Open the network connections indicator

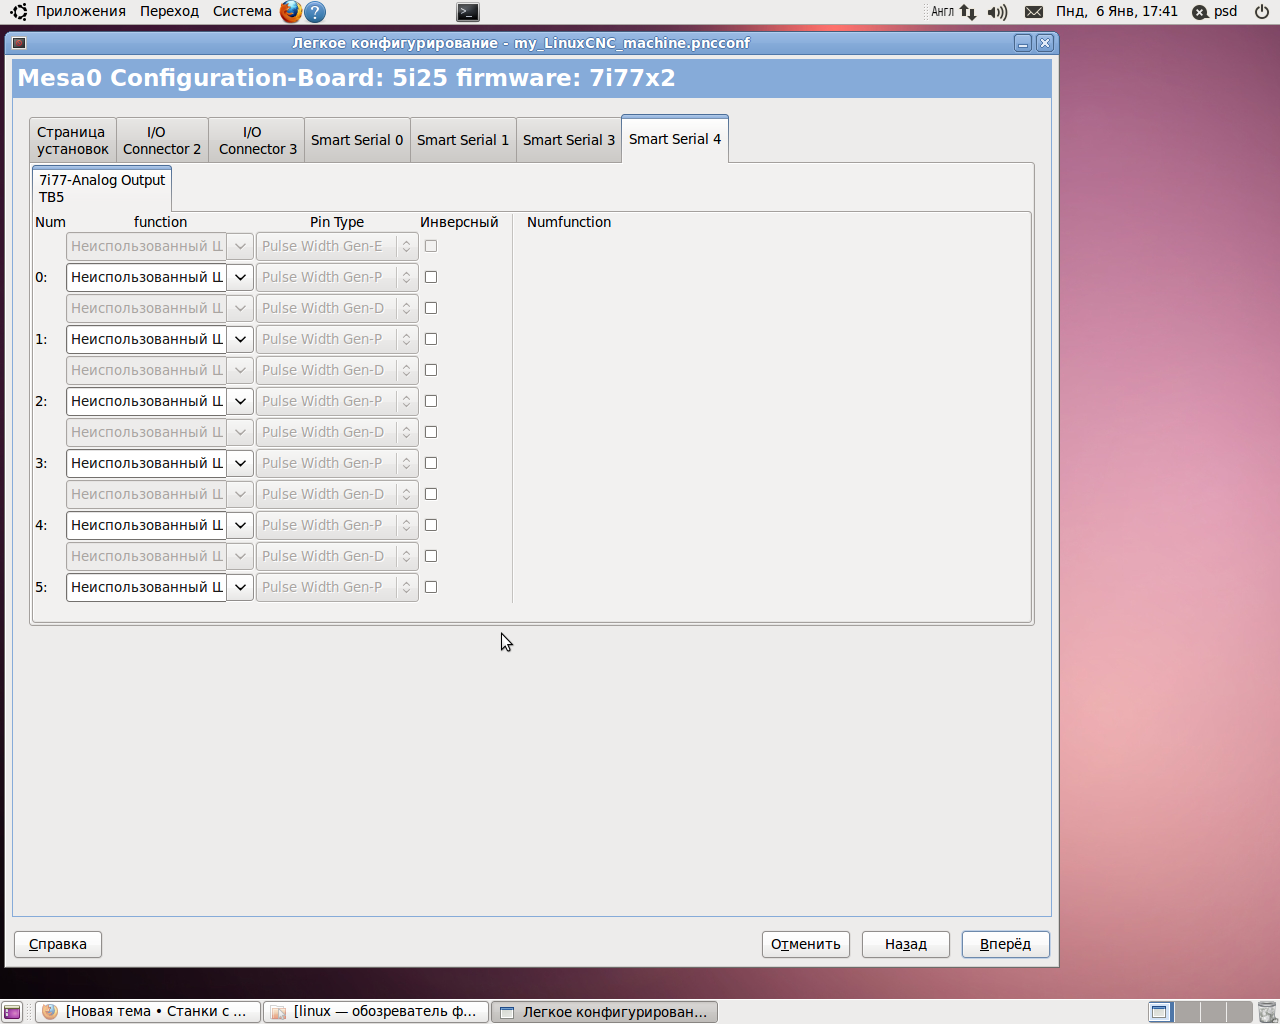967,12
